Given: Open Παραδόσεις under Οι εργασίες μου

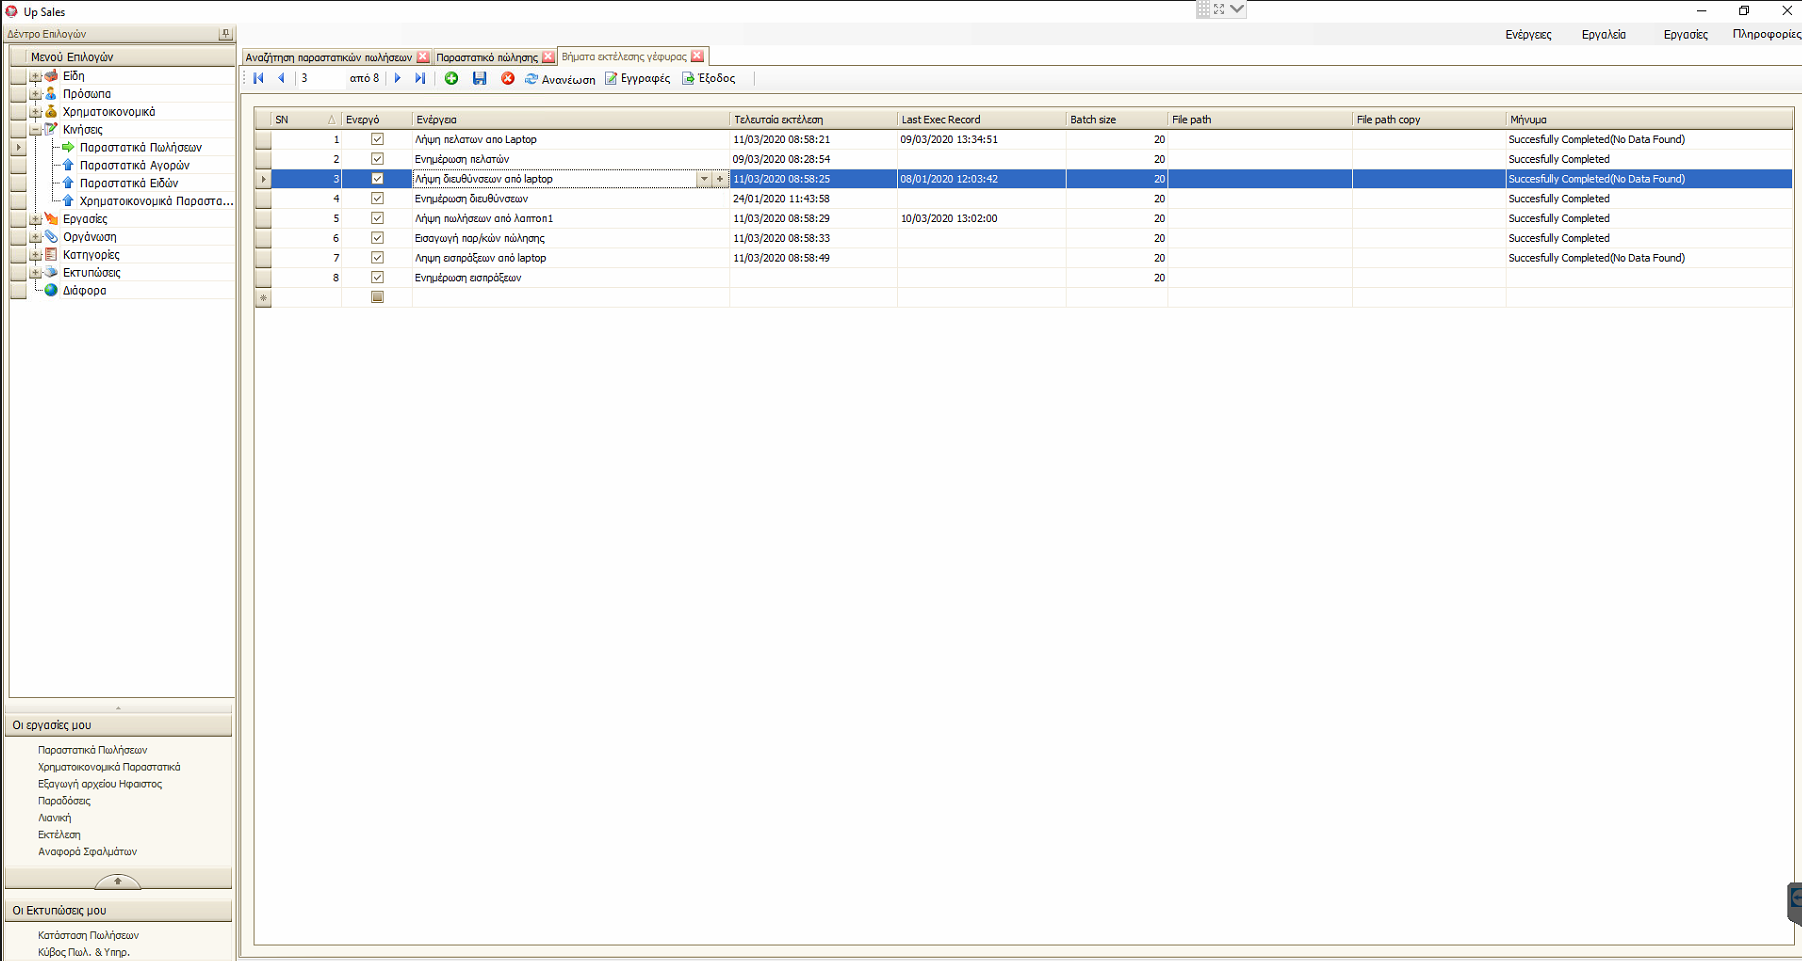Looking at the screenshot, I should pos(64,801).
